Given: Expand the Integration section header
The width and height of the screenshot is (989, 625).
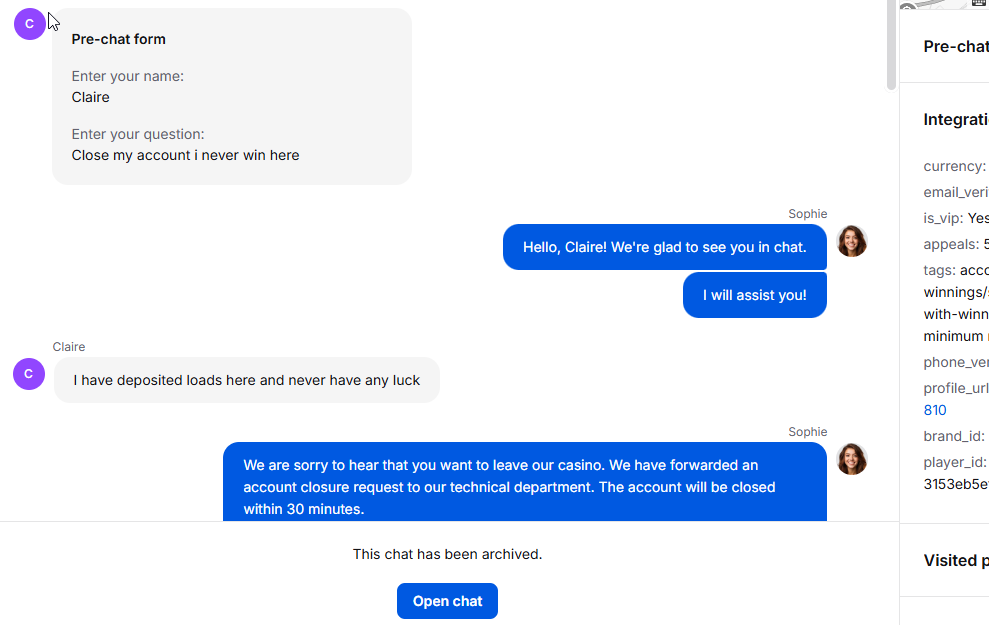Looking at the screenshot, I should (955, 120).
